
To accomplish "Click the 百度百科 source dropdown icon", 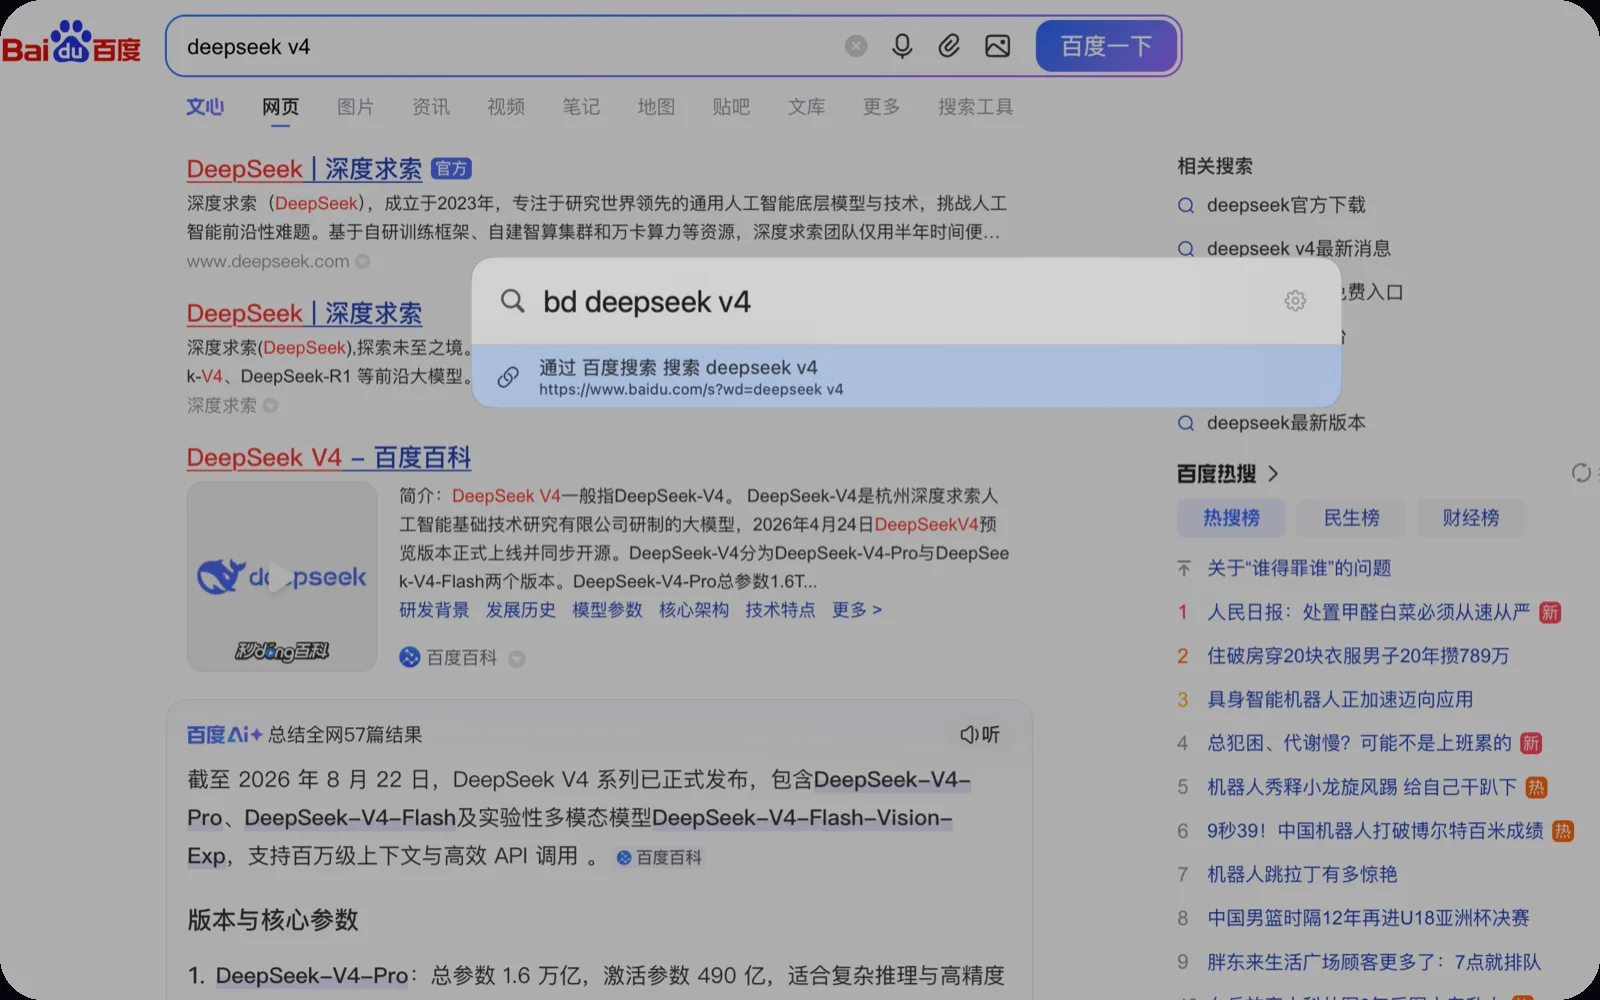I will coord(516,659).
